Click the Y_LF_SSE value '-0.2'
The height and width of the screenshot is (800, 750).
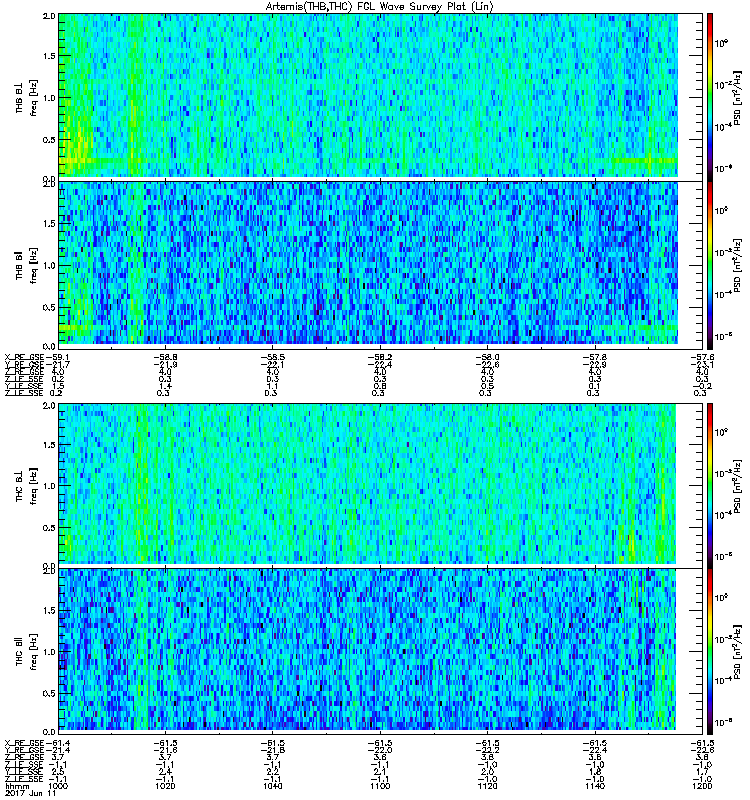(702, 386)
